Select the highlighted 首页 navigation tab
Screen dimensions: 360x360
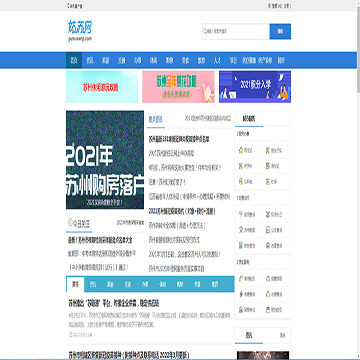tap(74, 61)
